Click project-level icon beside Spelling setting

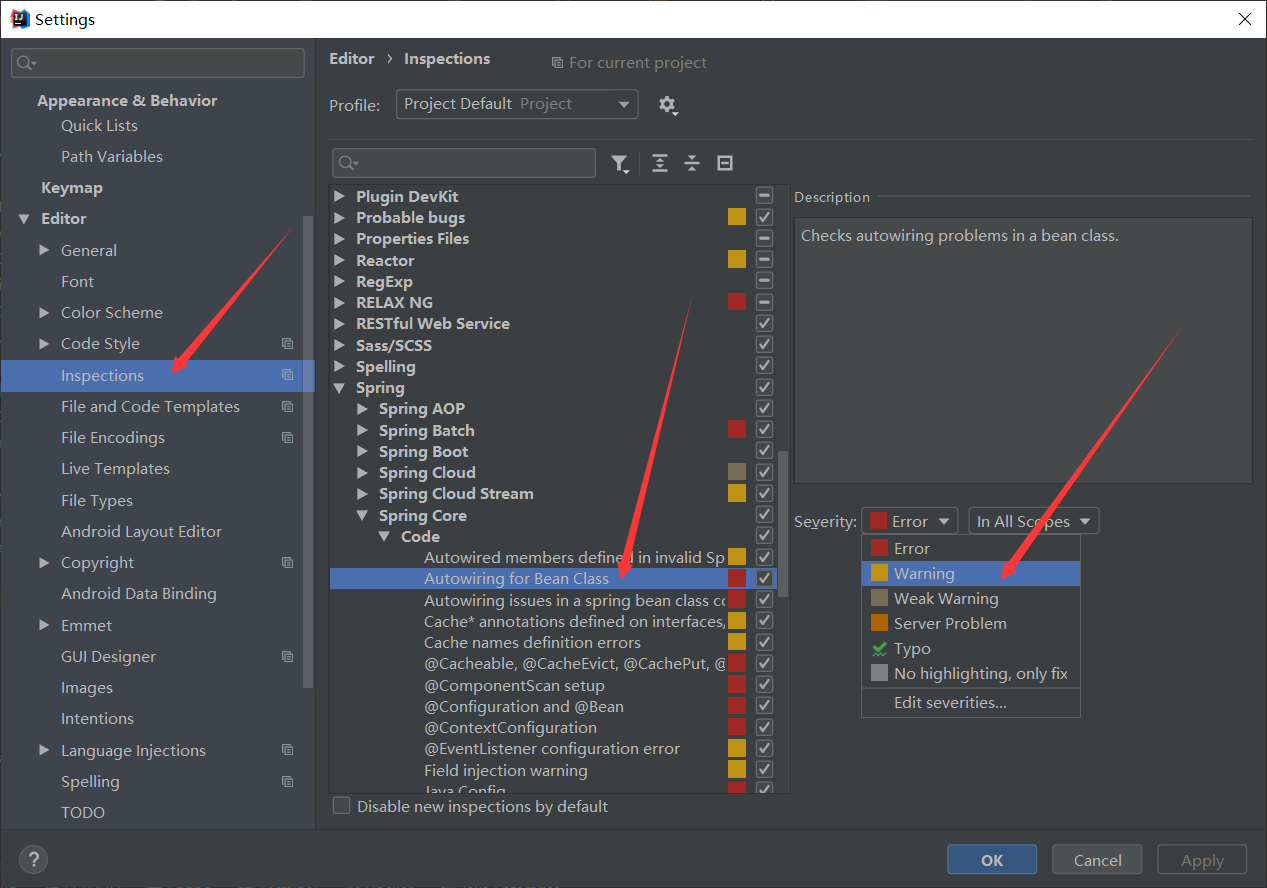pyautogui.click(x=288, y=782)
